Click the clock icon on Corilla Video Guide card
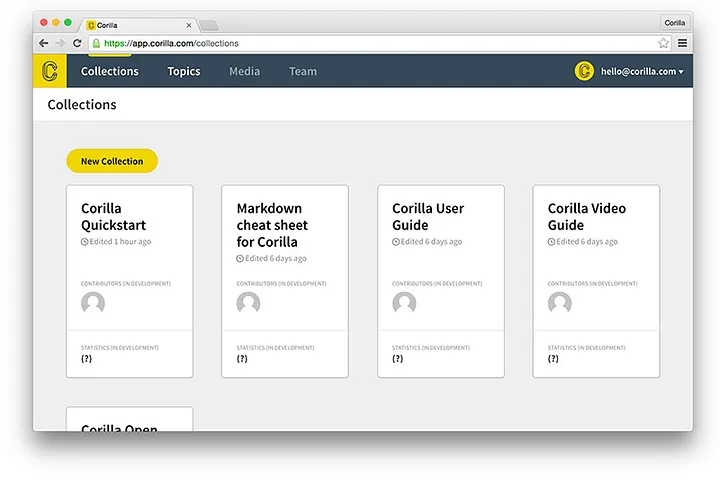This screenshot has width=720, height=480. tap(551, 242)
